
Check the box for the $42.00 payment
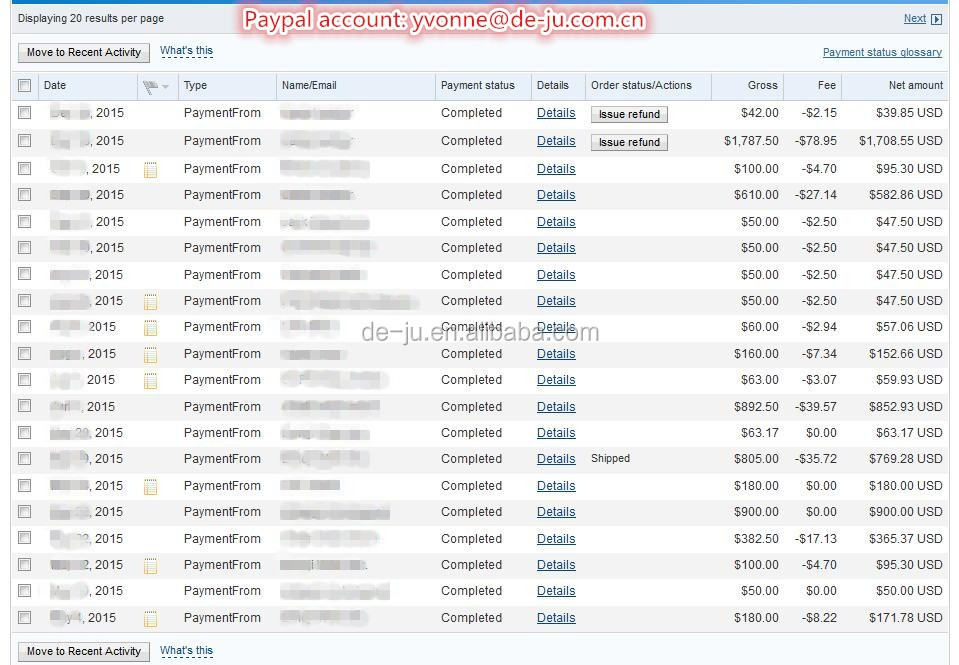(x=24, y=113)
